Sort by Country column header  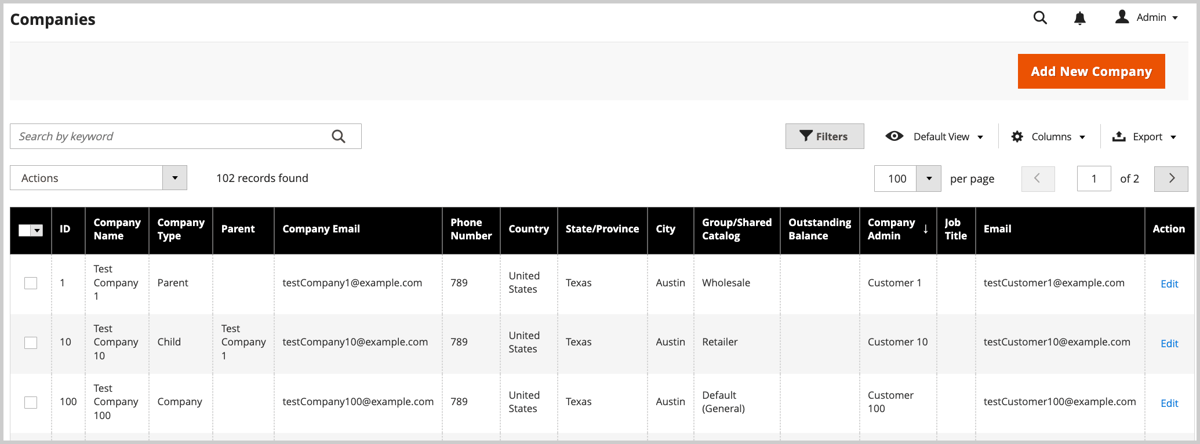pyautogui.click(x=528, y=229)
